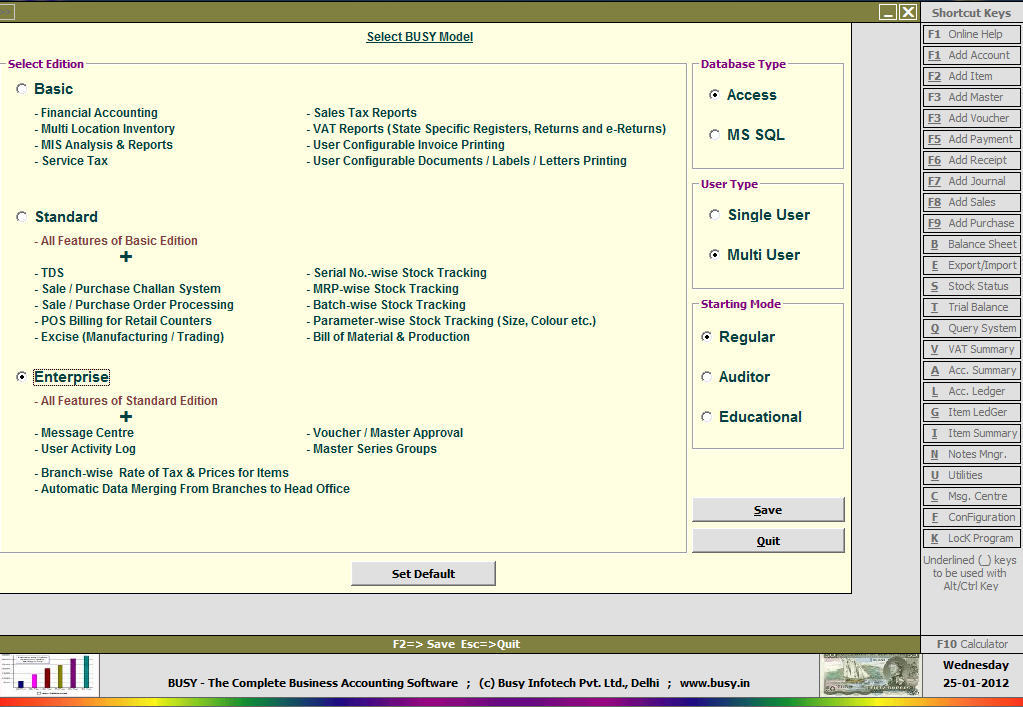Click the F8 Add Sales shortcut
Screen dimensions: 1023x707
pyautogui.click(x=971, y=202)
